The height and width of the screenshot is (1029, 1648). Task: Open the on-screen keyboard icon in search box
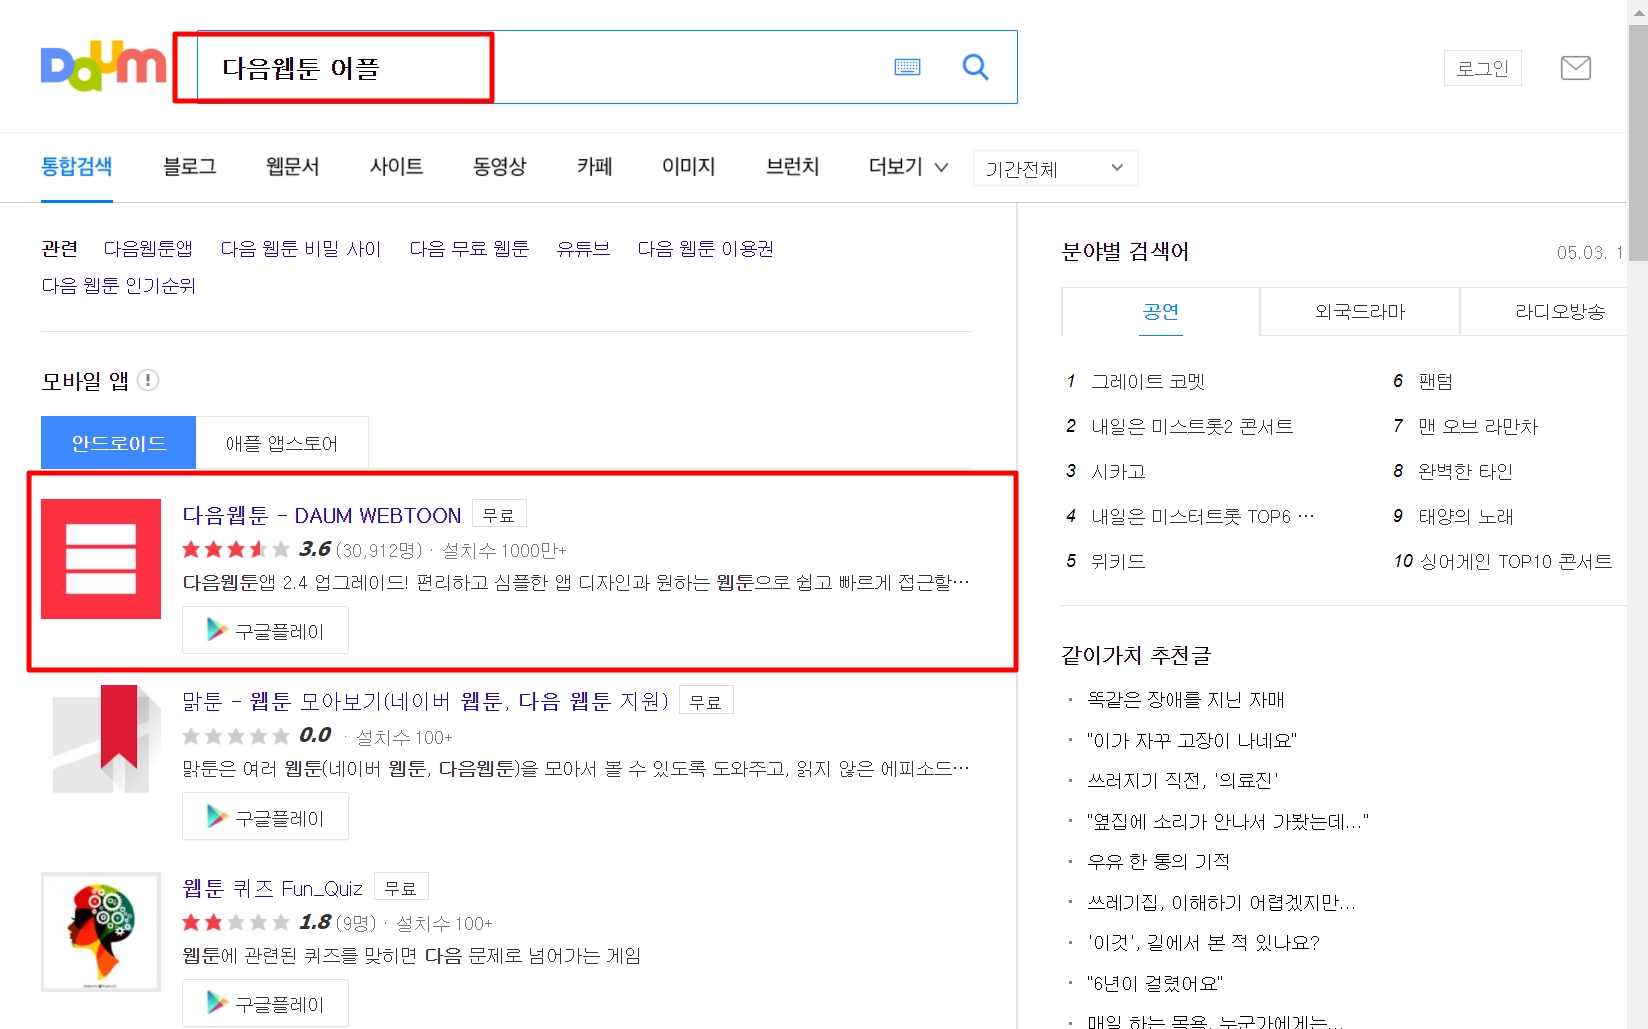point(907,67)
